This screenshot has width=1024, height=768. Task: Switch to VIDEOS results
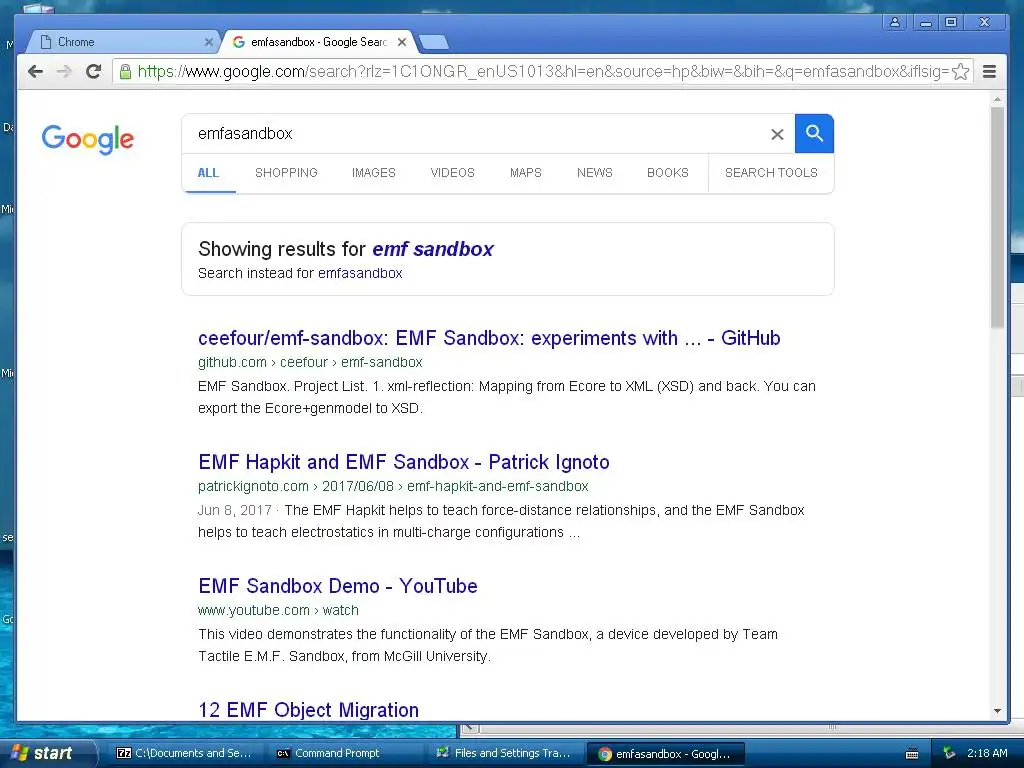point(453,173)
